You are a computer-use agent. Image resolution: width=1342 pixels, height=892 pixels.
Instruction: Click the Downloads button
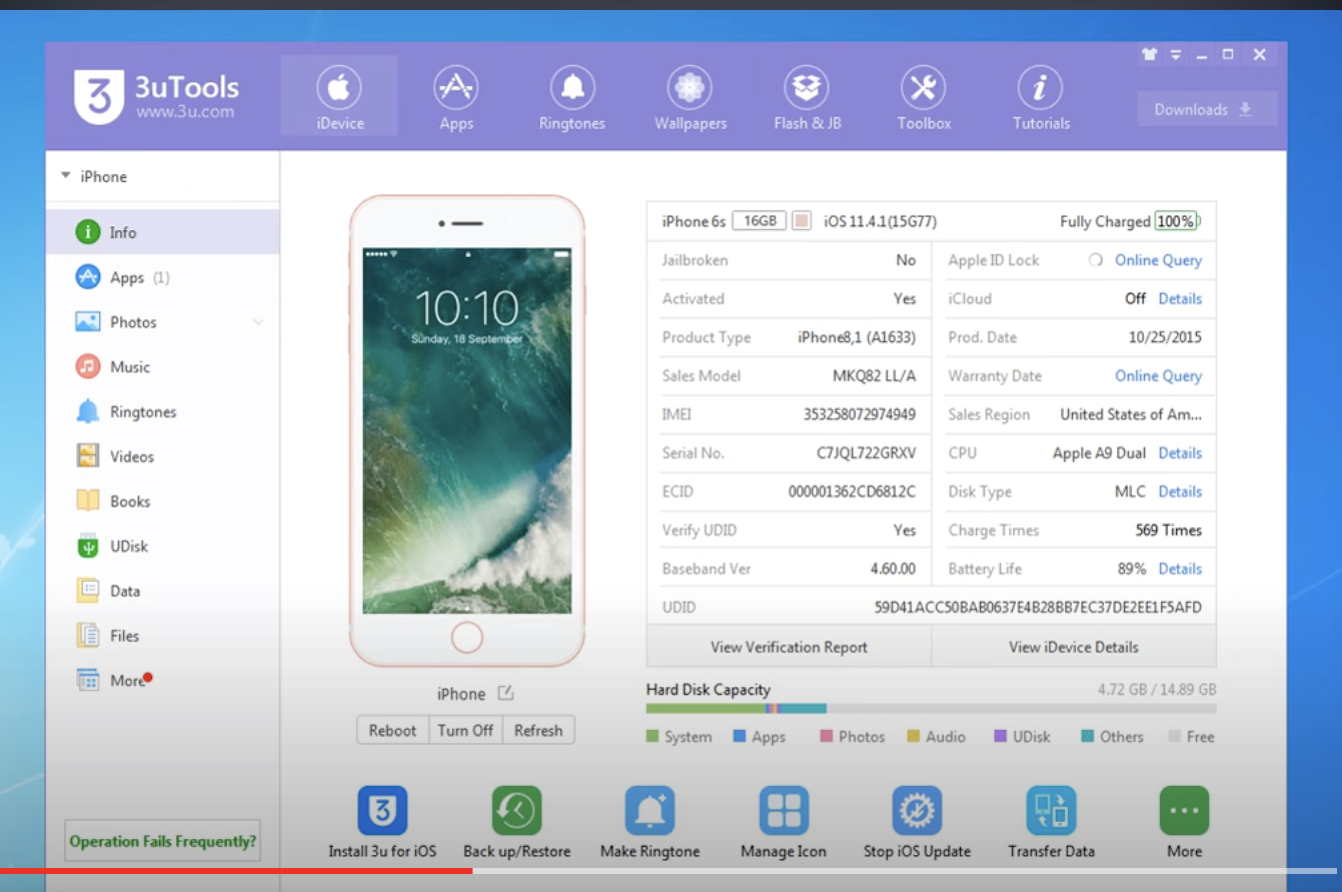coord(1207,109)
